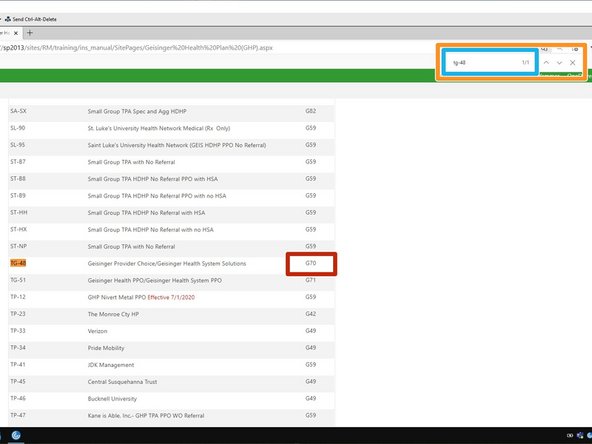
Task: Click the G49 value in Verizon row
Action: tap(311, 331)
